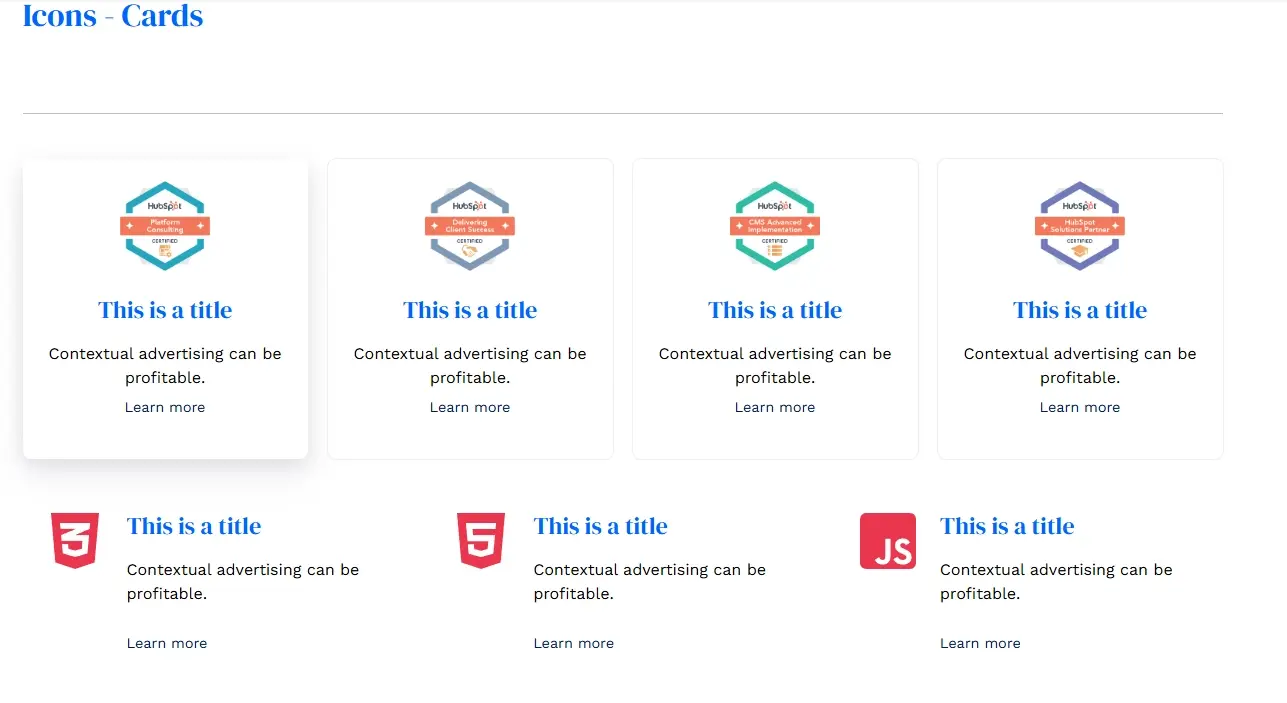
Task: Click the "Icons - Cards" page heading
Action: (x=113, y=16)
